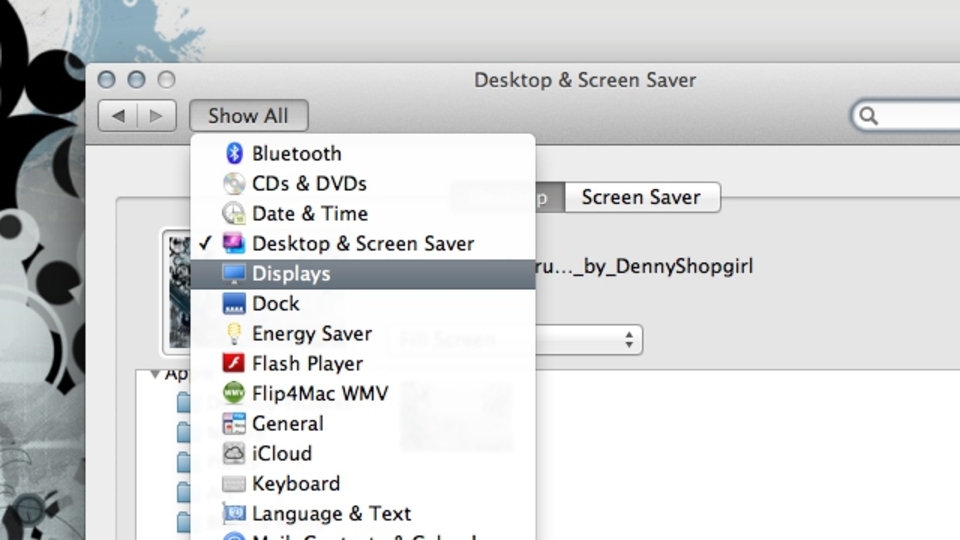Click the Dock icon in the list
960x540 pixels.
pyautogui.click(x=234, y=303)
